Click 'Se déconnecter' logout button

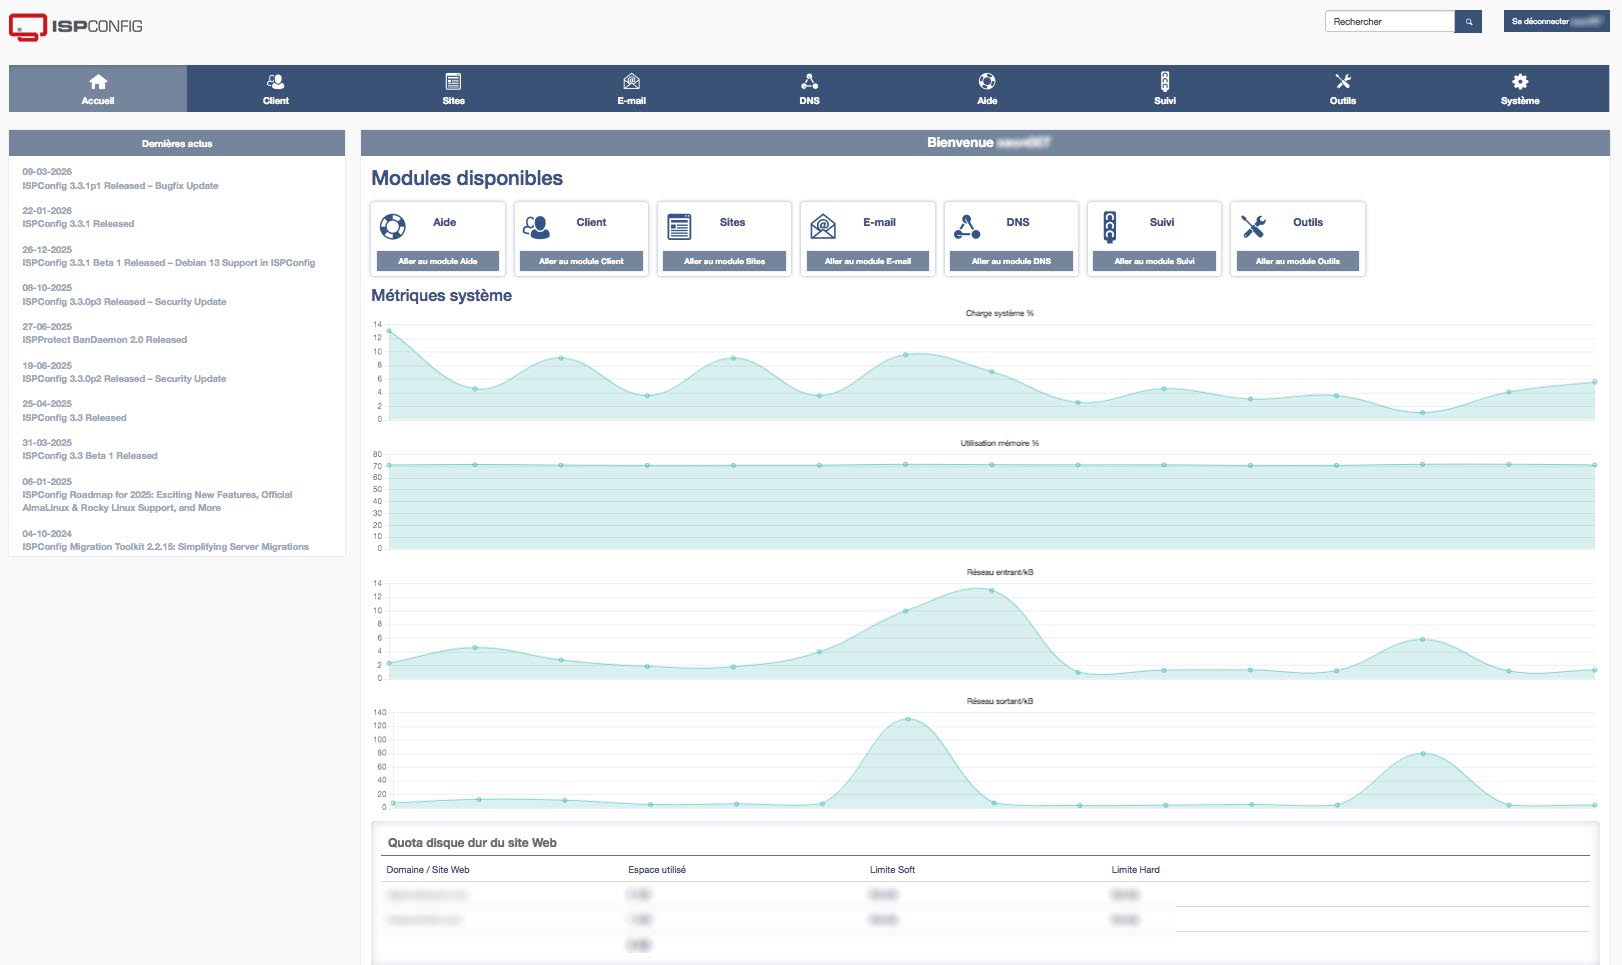click(x=1556, y=21)
